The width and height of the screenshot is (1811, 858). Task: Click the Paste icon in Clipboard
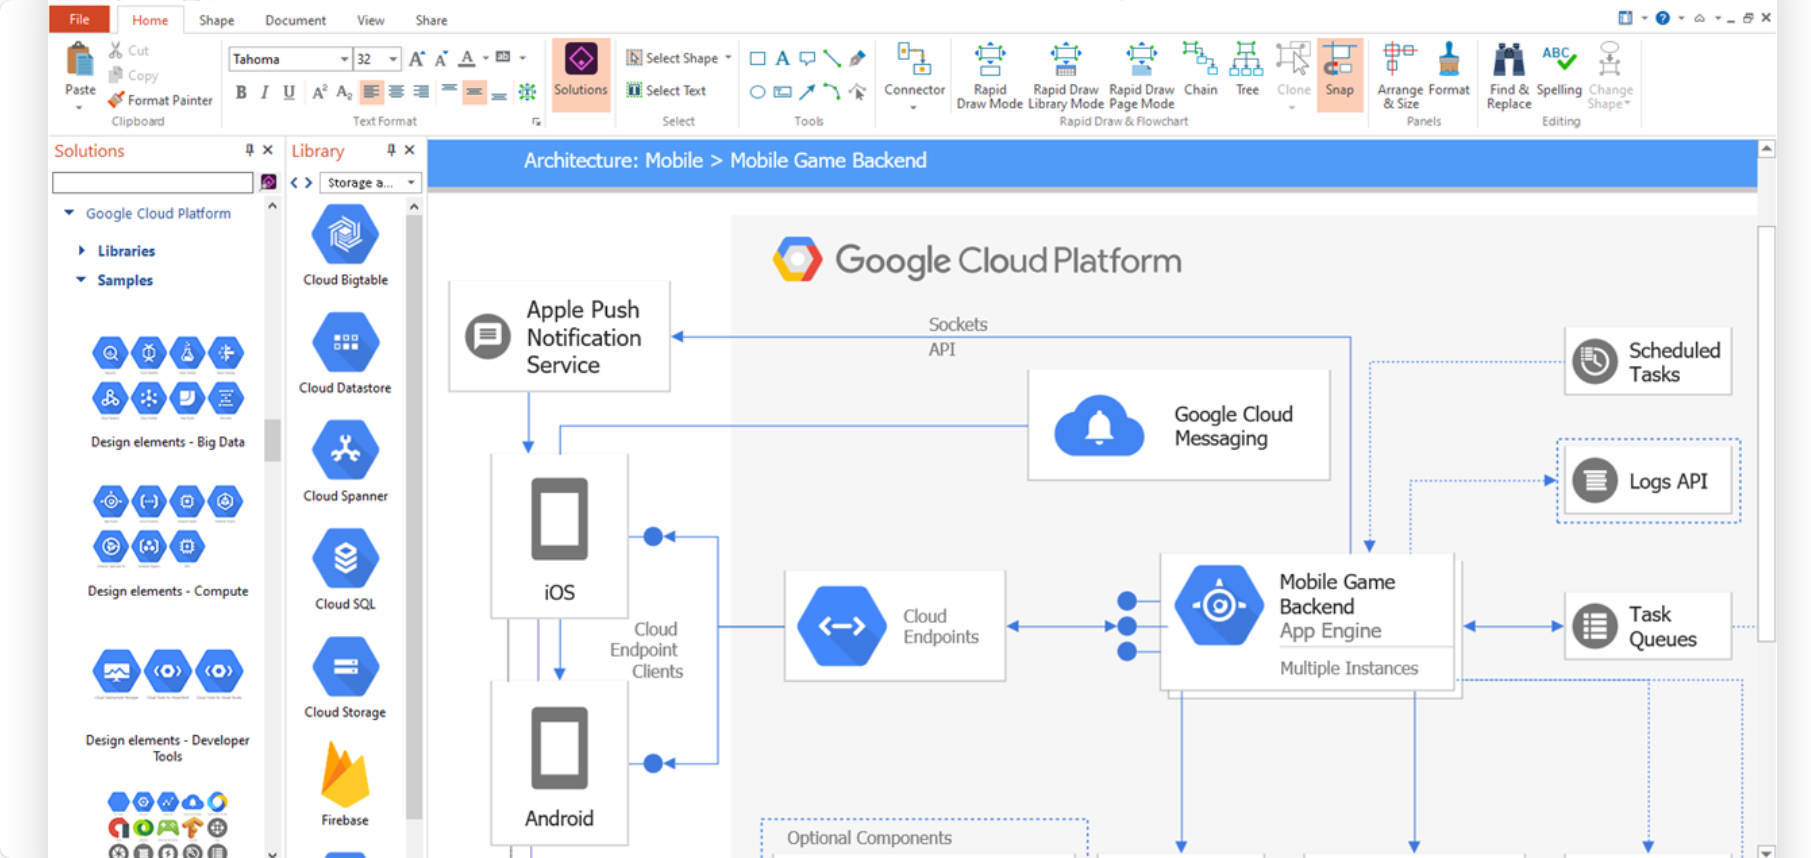[80, 60]
